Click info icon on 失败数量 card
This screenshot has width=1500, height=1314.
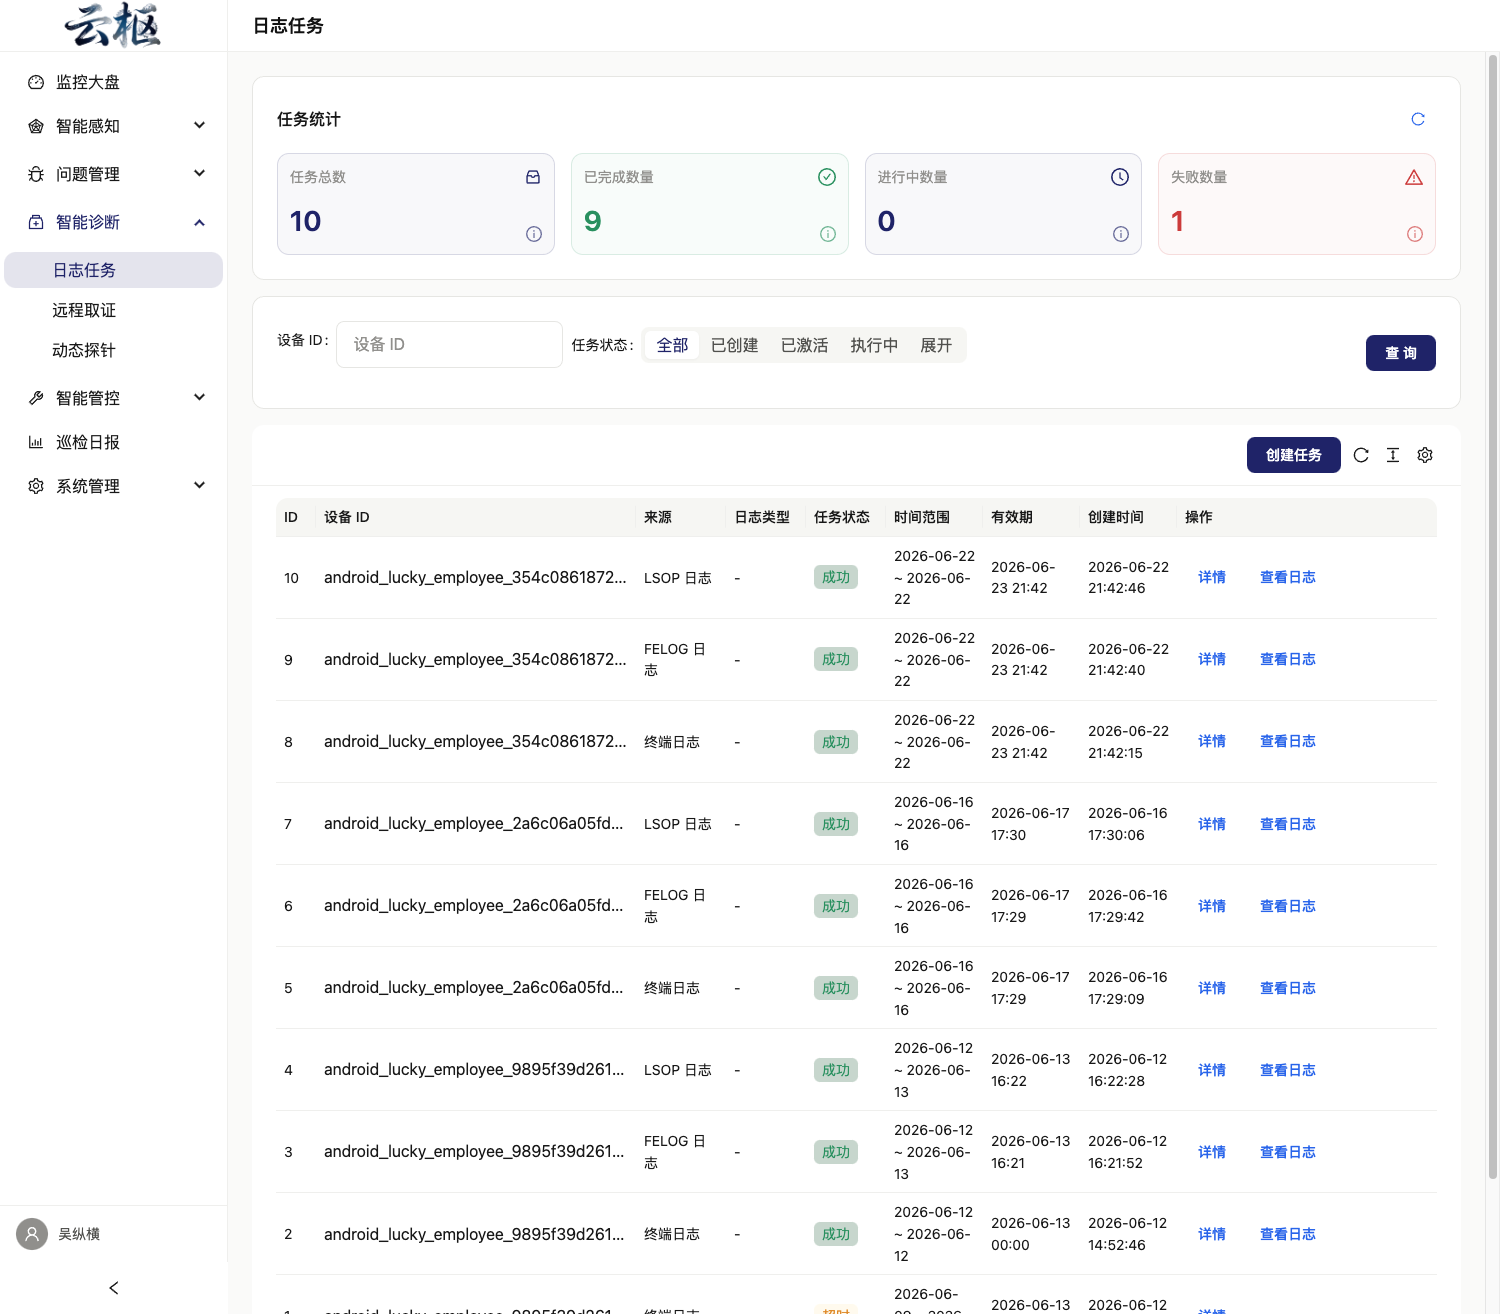[1415, 234]
